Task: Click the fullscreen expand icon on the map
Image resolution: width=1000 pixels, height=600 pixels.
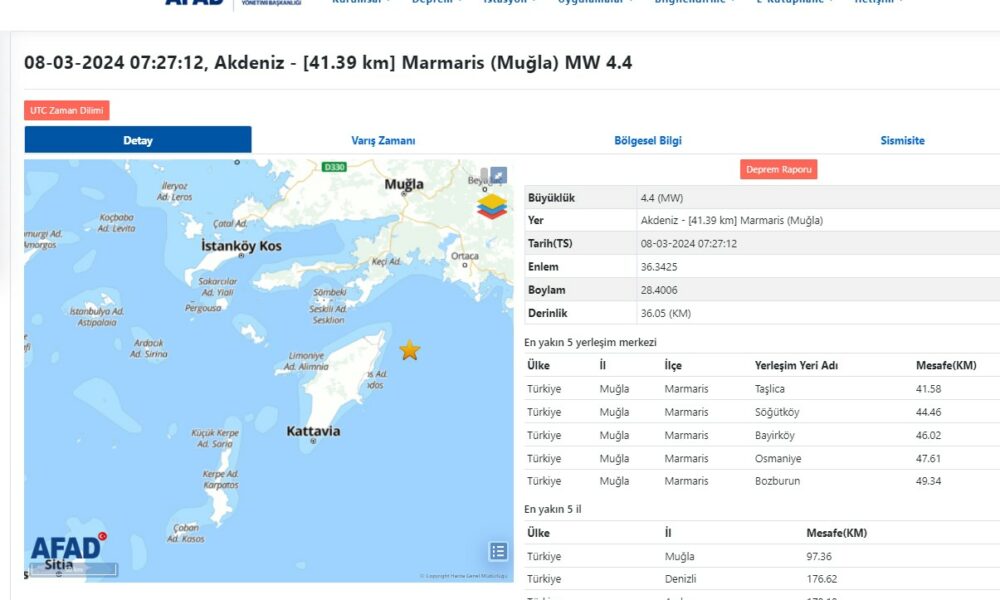Action: pyautogui.click(x=498, y=175)
